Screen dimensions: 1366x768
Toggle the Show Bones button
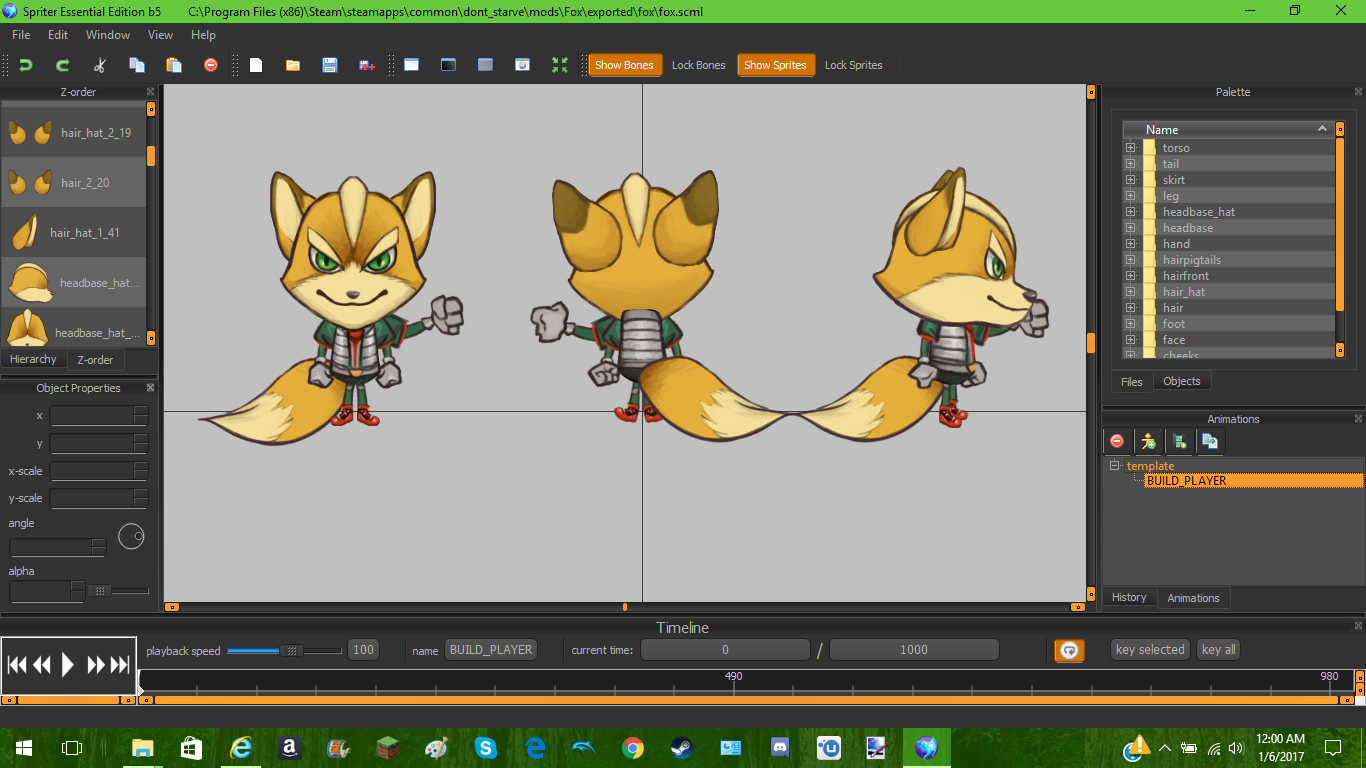click(x=624, y=65)
